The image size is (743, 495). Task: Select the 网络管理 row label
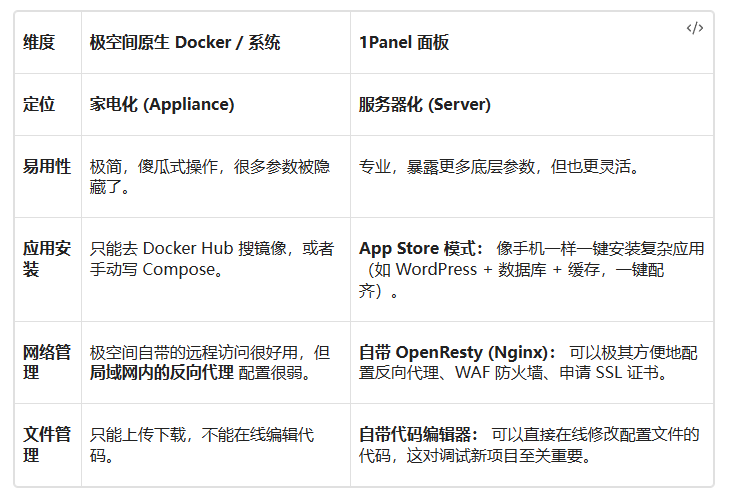click(x=47, y=362)
